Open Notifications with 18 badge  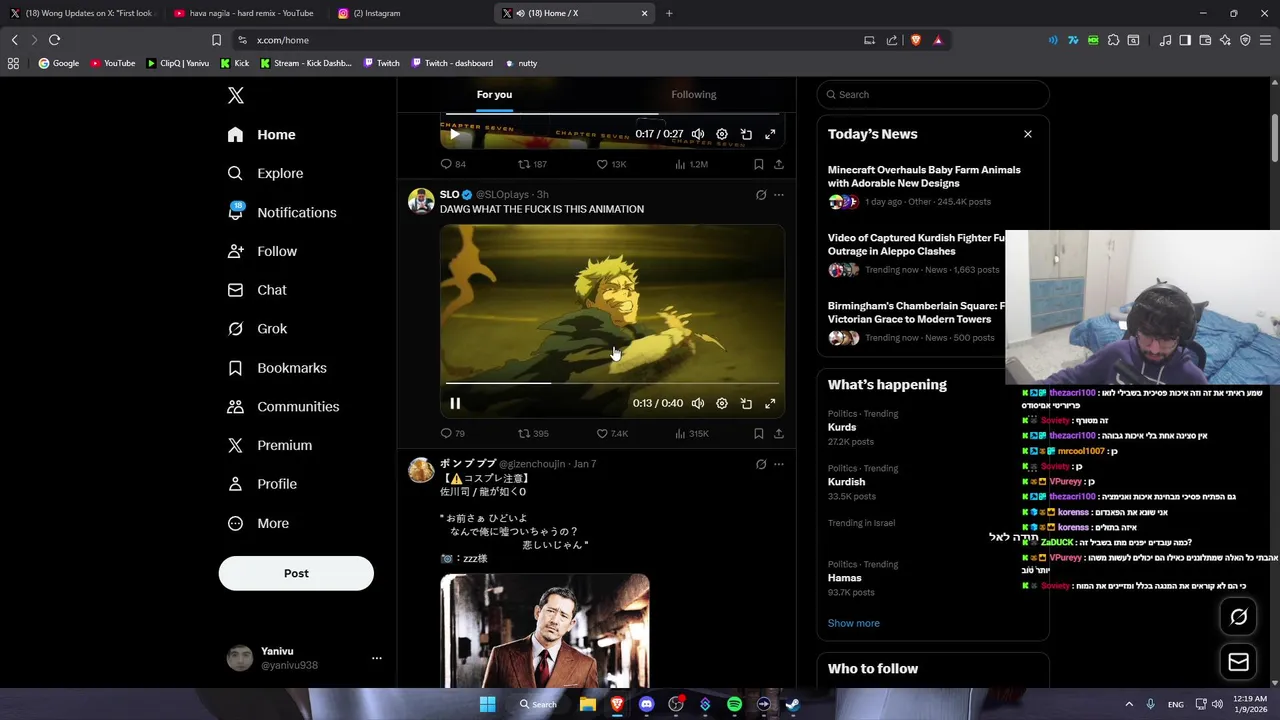(x=282, y=212)
